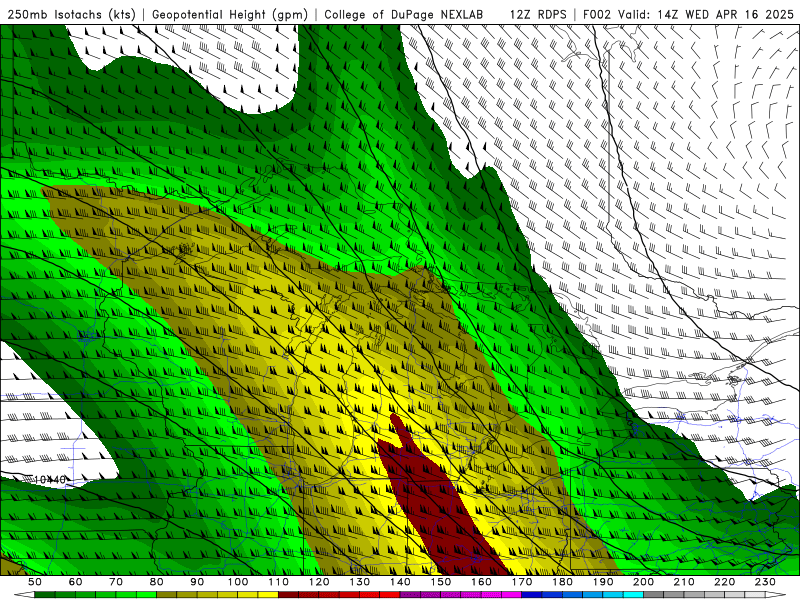Click the legend value 100
The height and width of the screenshot is (600, 800).
tap(238, 582)
